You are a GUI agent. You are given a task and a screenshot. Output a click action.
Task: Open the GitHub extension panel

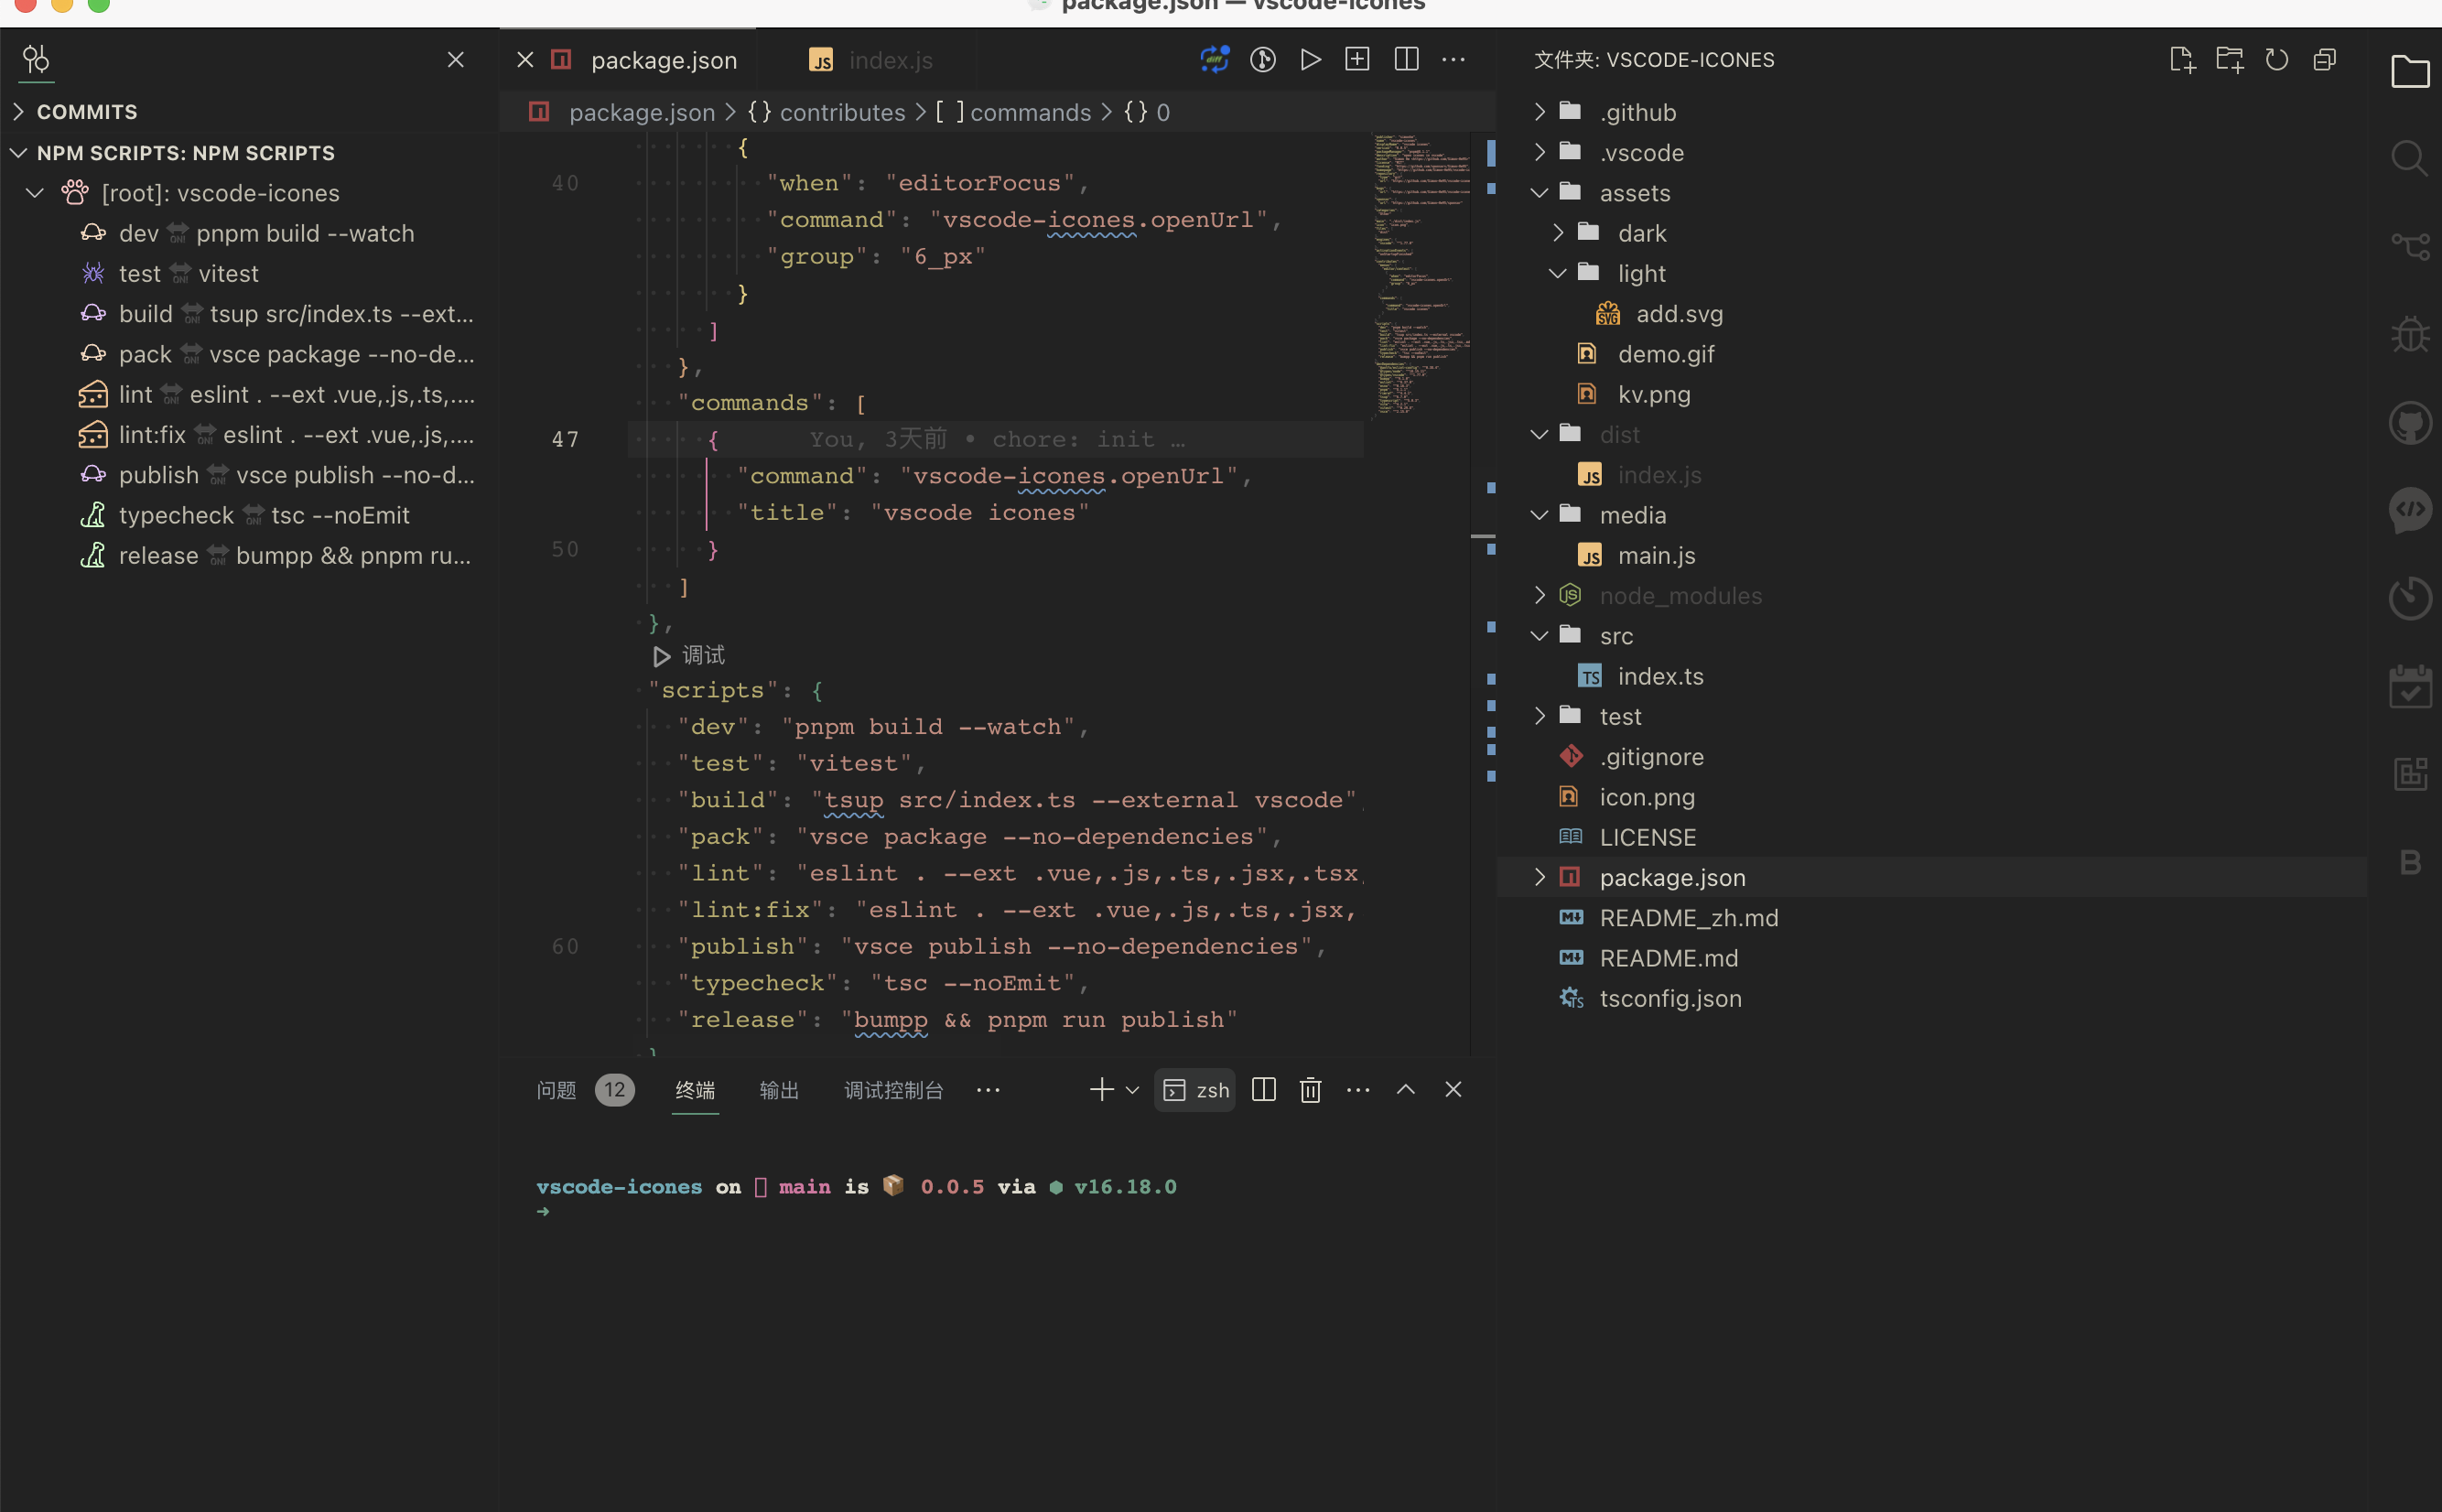pyautogui.click(x=2410, y=422)
